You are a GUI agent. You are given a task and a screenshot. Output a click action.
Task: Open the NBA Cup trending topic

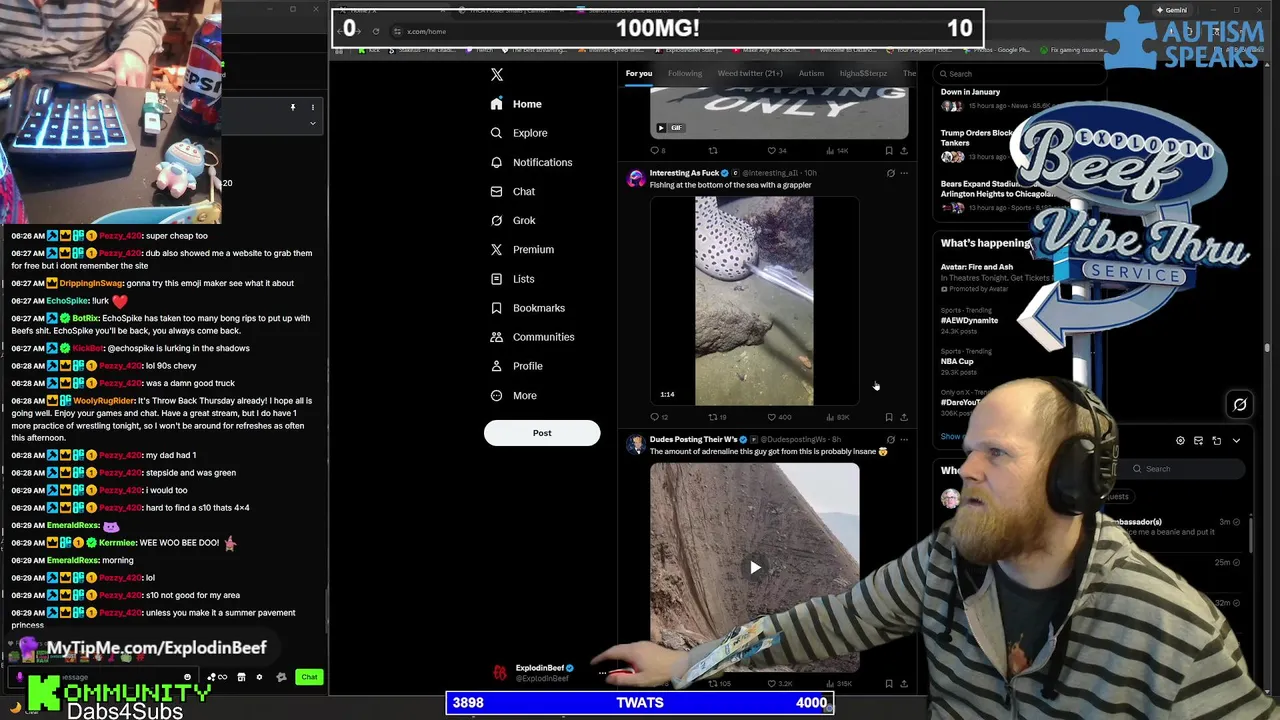[956, 361]
